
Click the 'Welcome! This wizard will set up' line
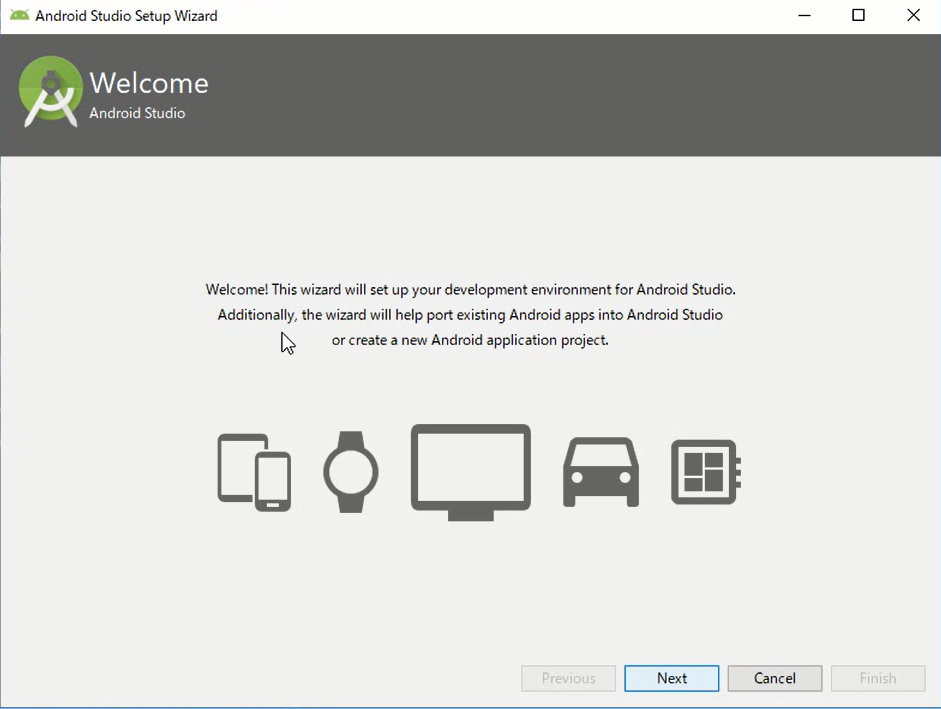pos(470,290)
